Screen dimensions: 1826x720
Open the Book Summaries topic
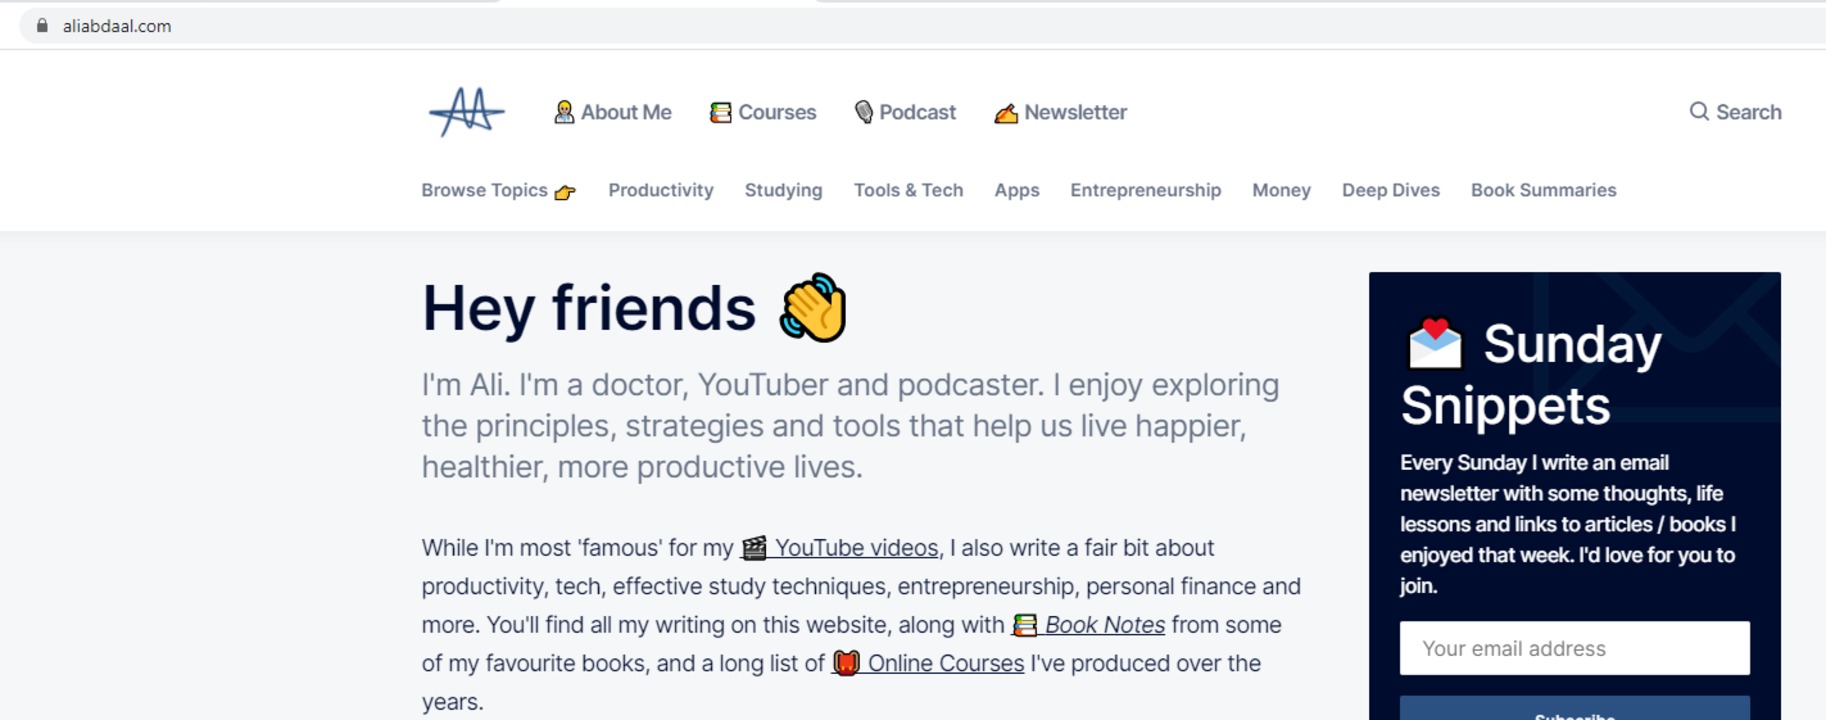point(1543,190)
